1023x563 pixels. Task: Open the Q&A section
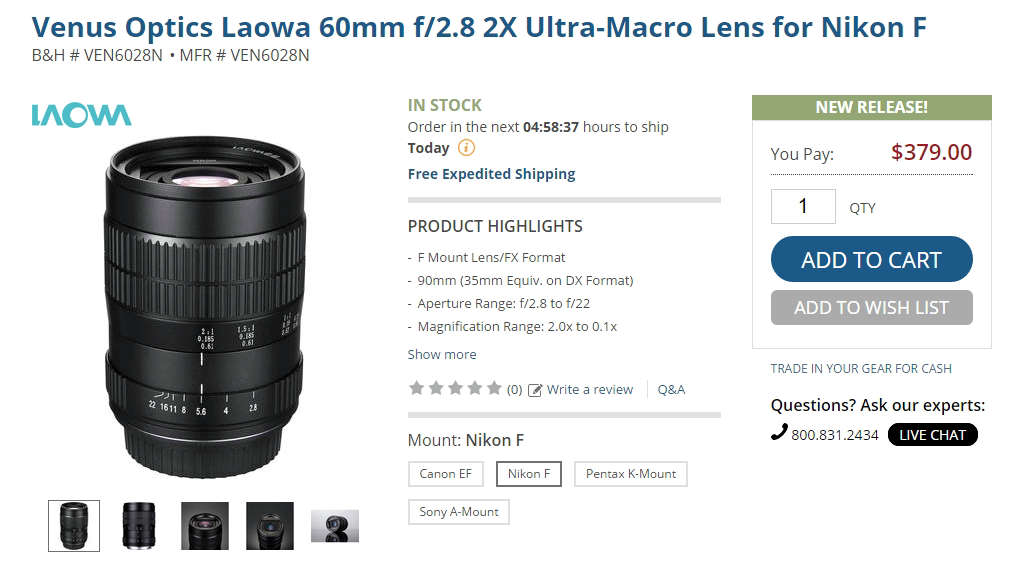pyautogui.click(x=671, y=390)
